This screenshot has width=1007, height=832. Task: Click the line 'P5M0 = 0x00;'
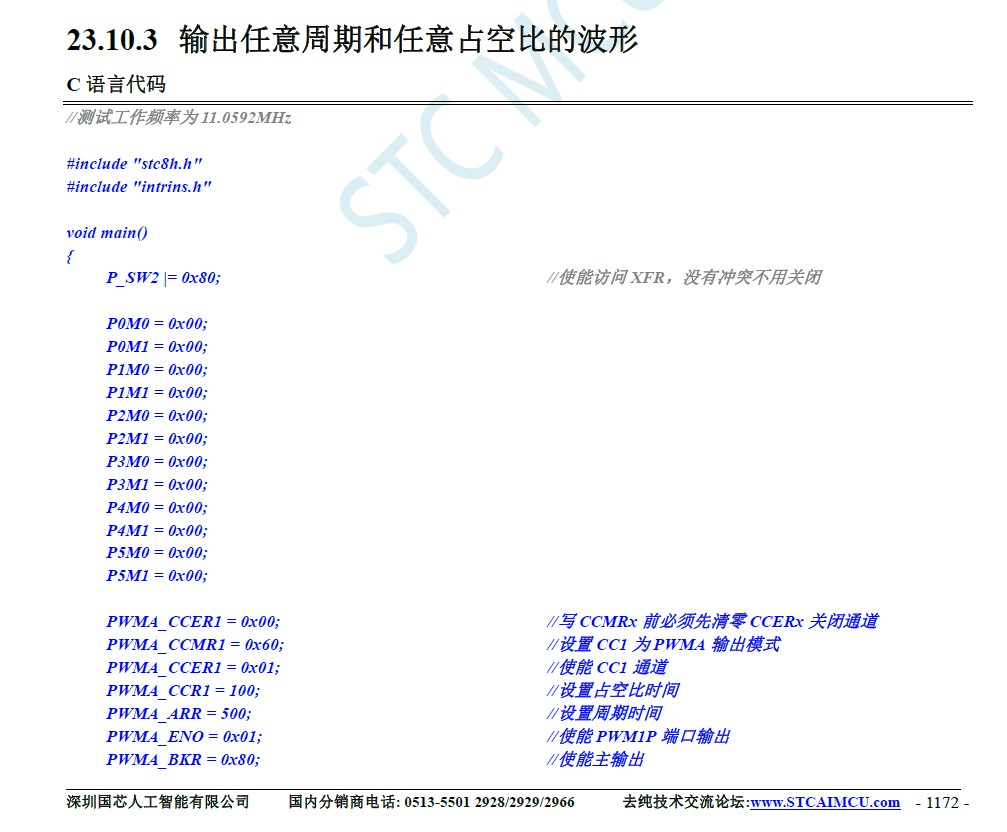point(157,553)
